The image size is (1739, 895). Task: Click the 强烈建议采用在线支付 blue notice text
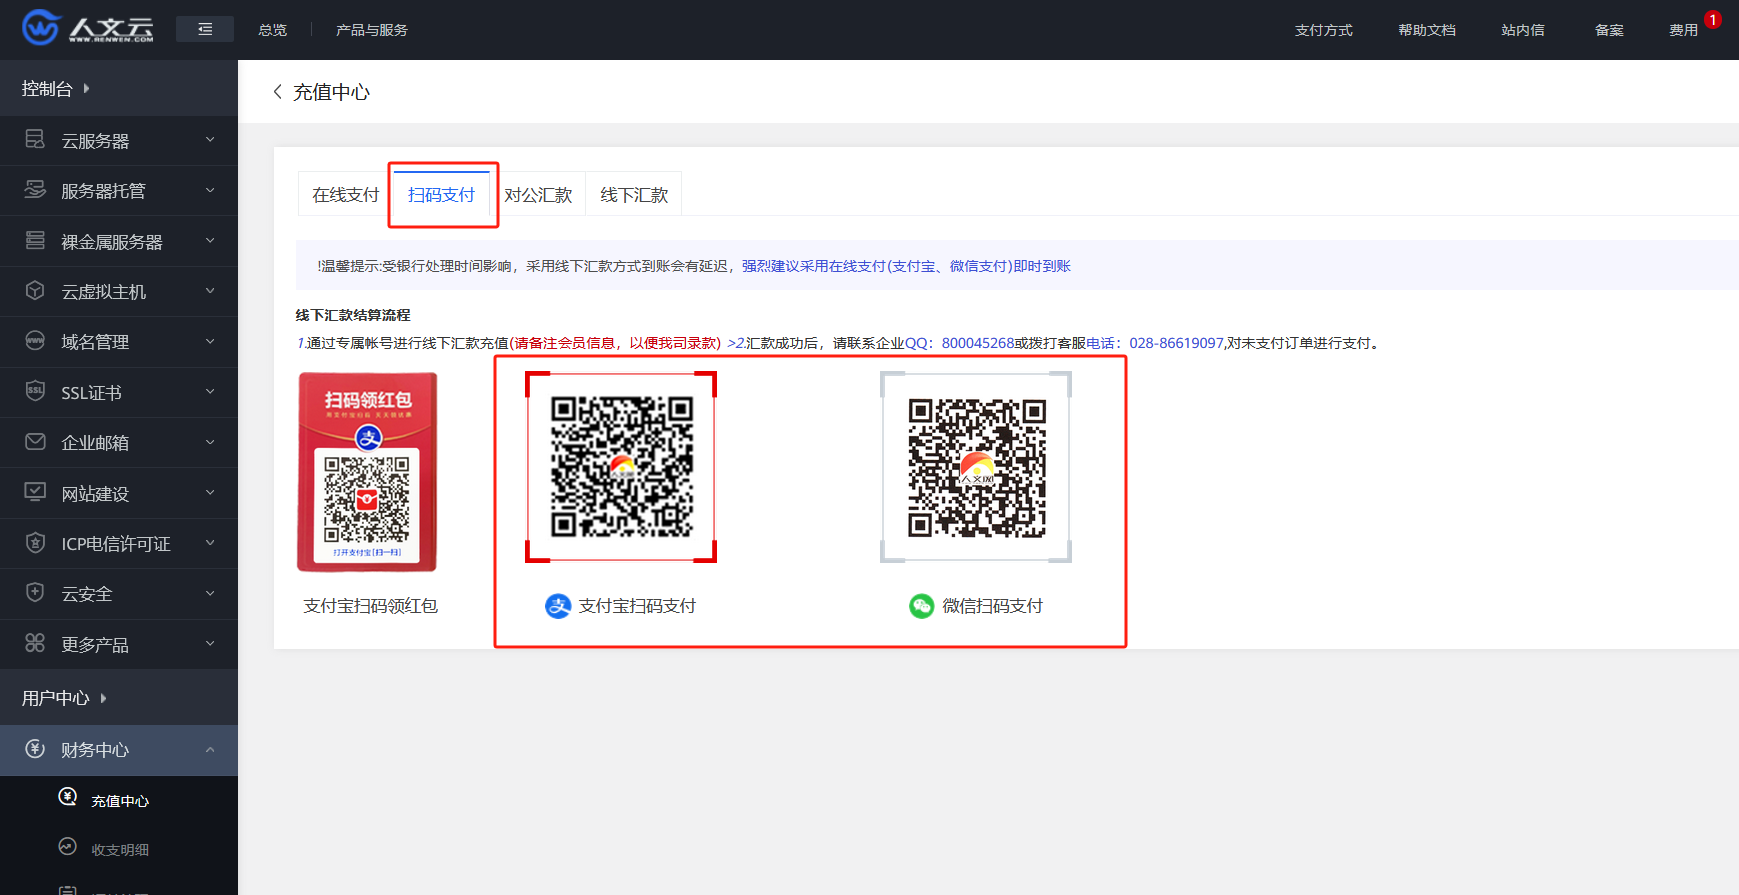coord(906,266)
